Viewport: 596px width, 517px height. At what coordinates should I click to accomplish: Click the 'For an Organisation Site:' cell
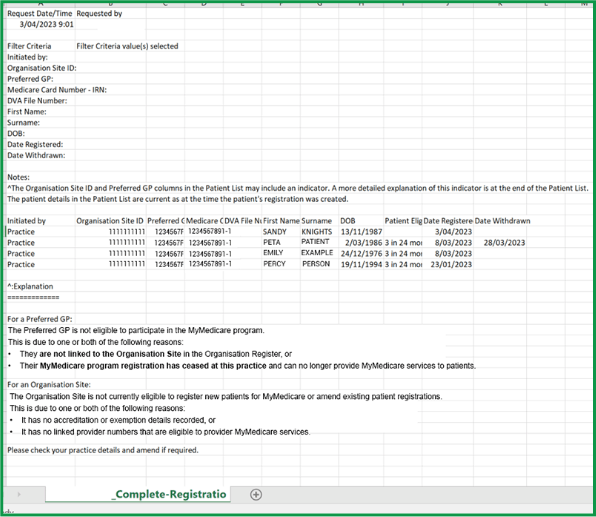click(x=49, y=385)
